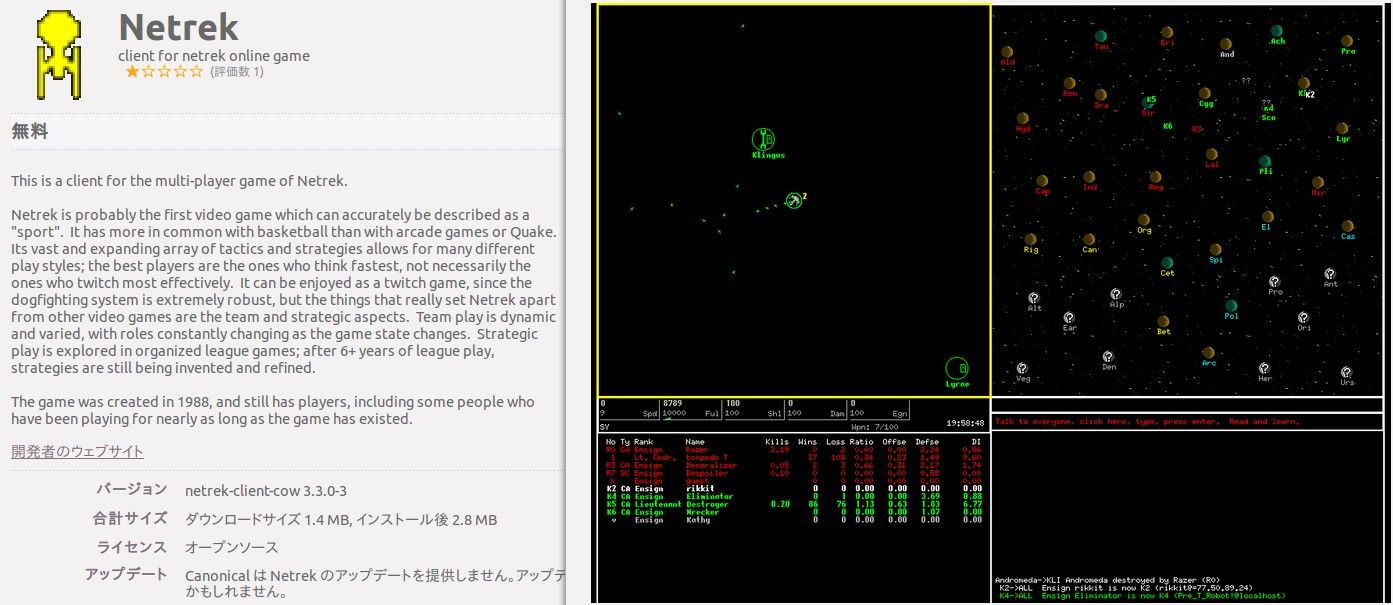1393x605 pixels.
Task: Click the rikkit row in the player list
Action: [x=793, y=489]
